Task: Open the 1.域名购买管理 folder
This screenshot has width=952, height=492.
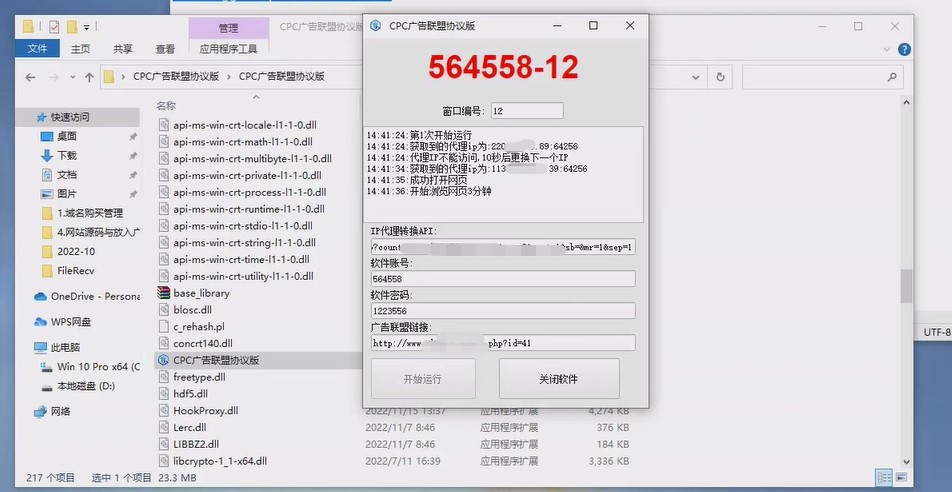Action: (x=90, y=213)
